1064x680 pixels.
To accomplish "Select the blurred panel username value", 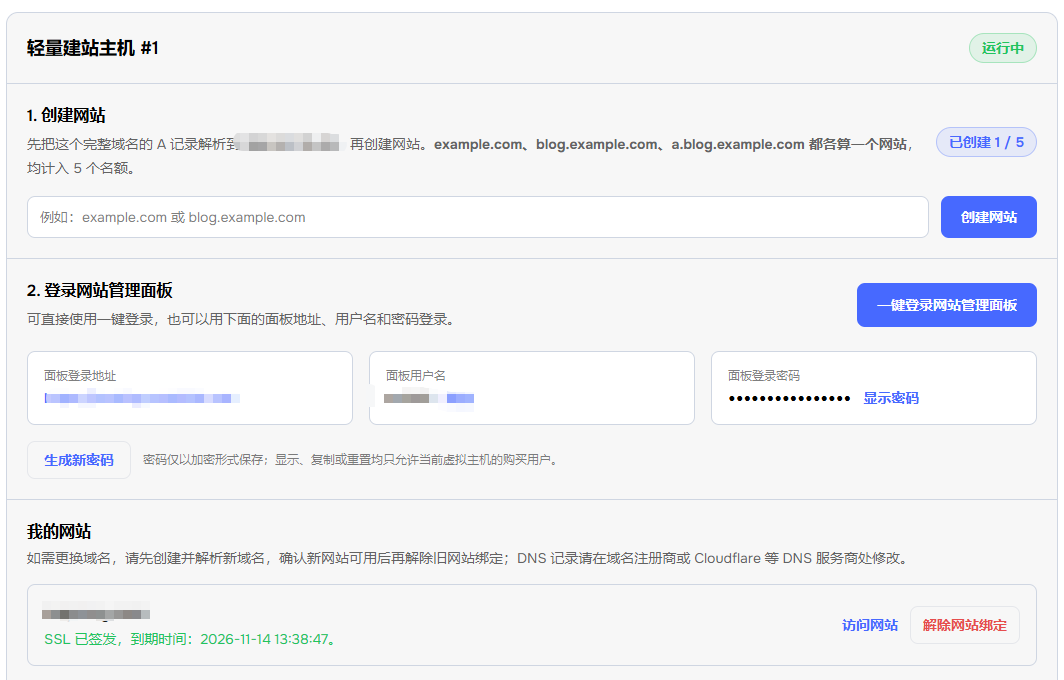I will [x=429, y=398].
